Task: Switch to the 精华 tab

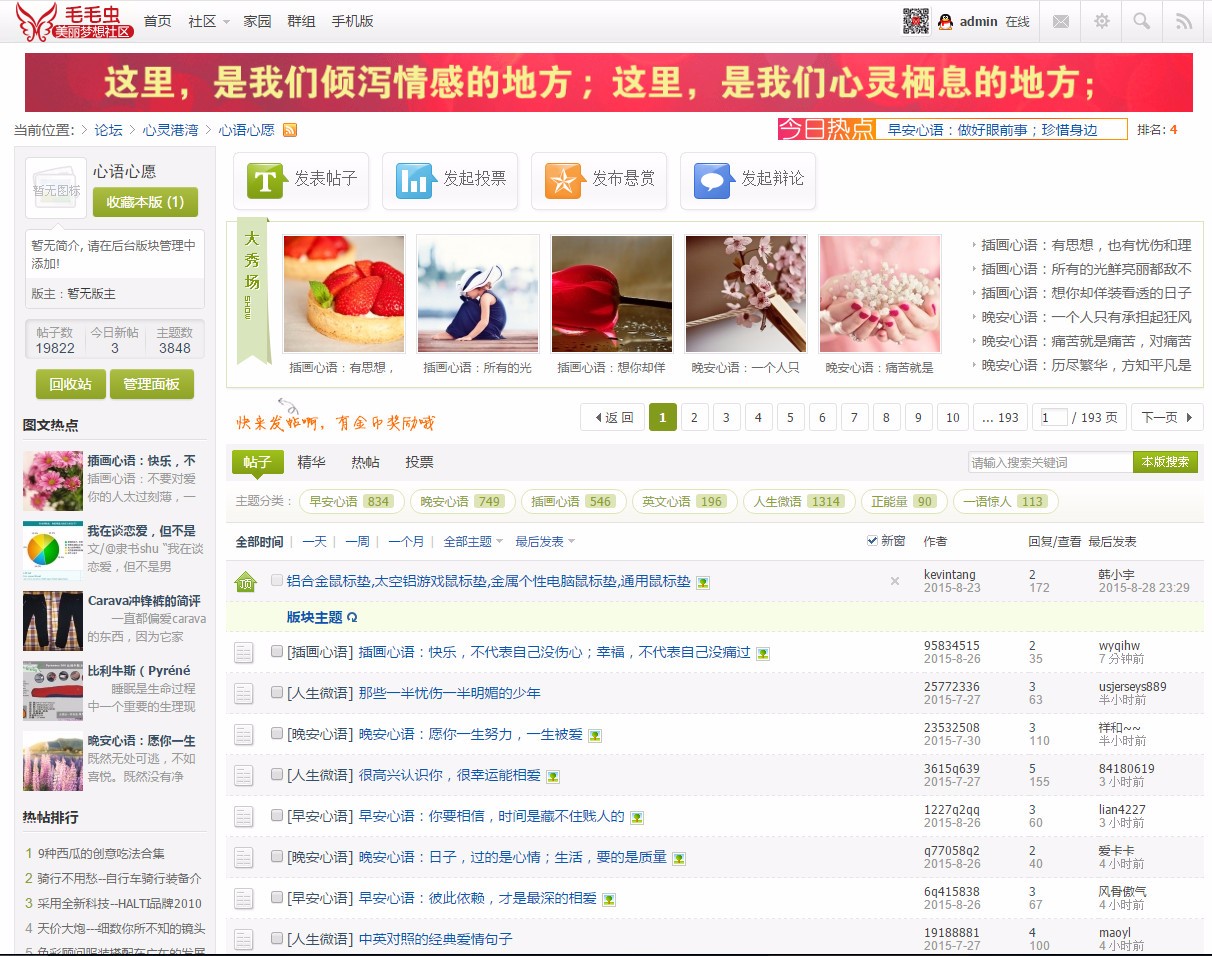Action: pos(313,461)
